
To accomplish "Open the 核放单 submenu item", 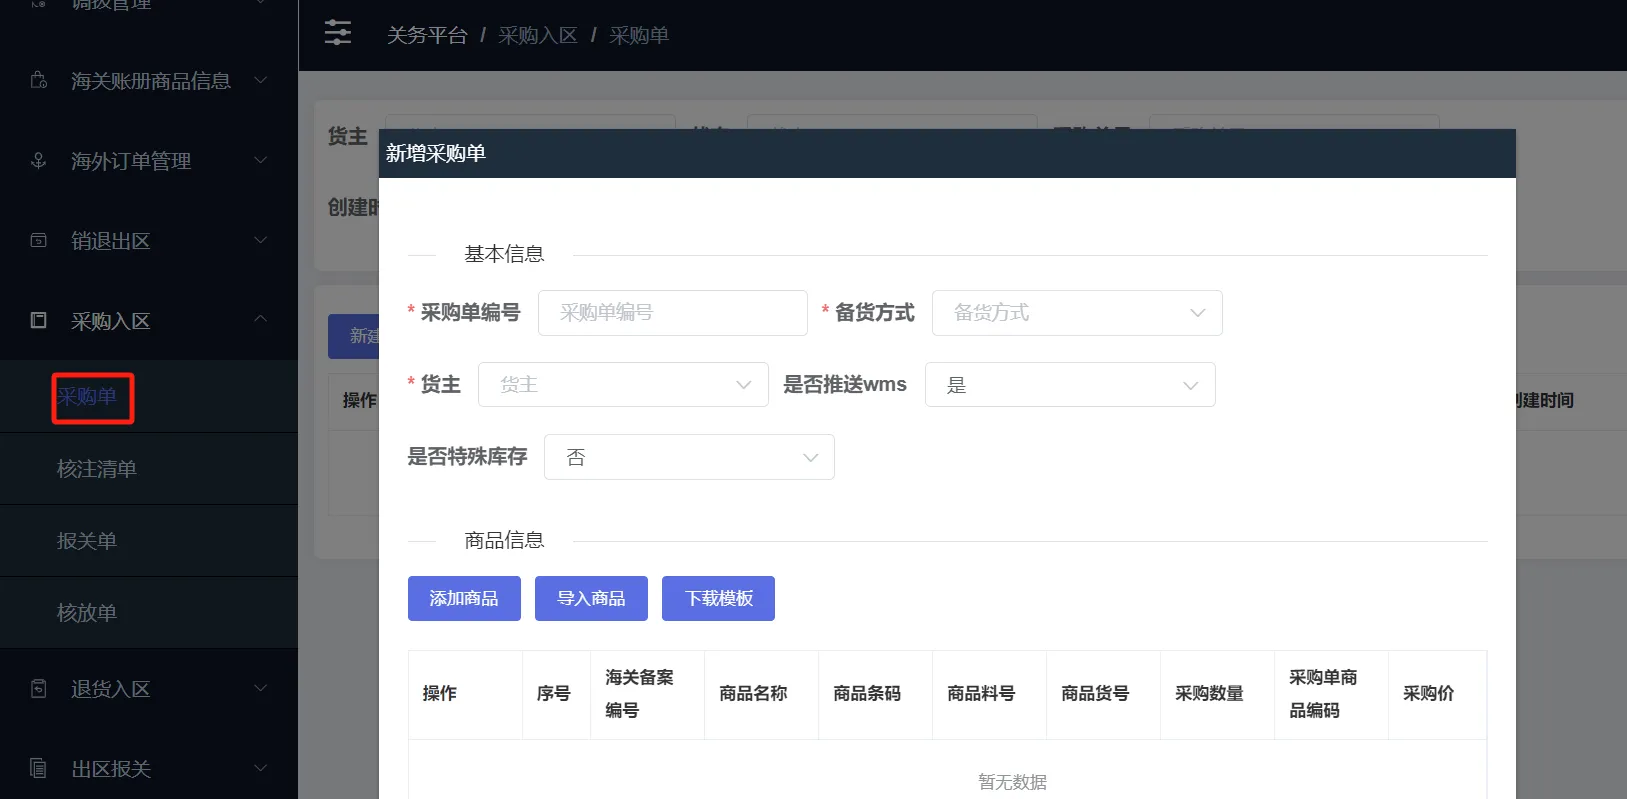I will click(x=87, y=613).
